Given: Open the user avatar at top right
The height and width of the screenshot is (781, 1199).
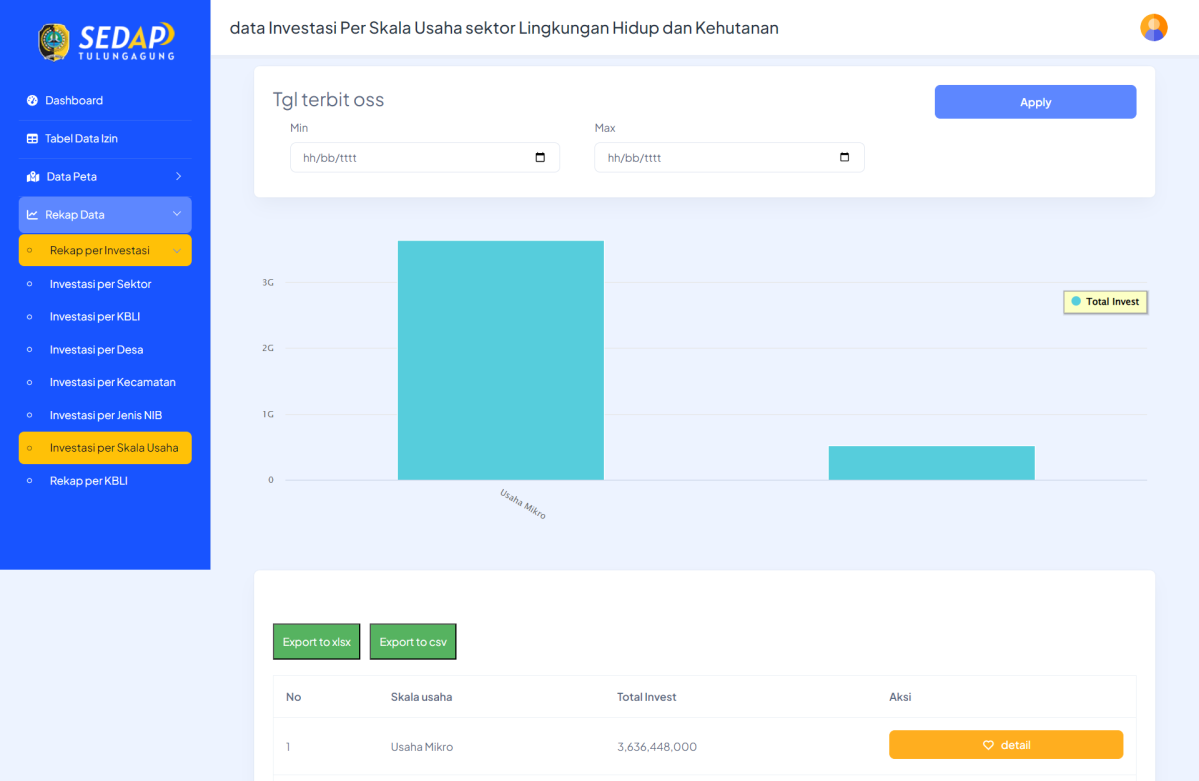Looking at the screenshot, I should [1153, 28].
